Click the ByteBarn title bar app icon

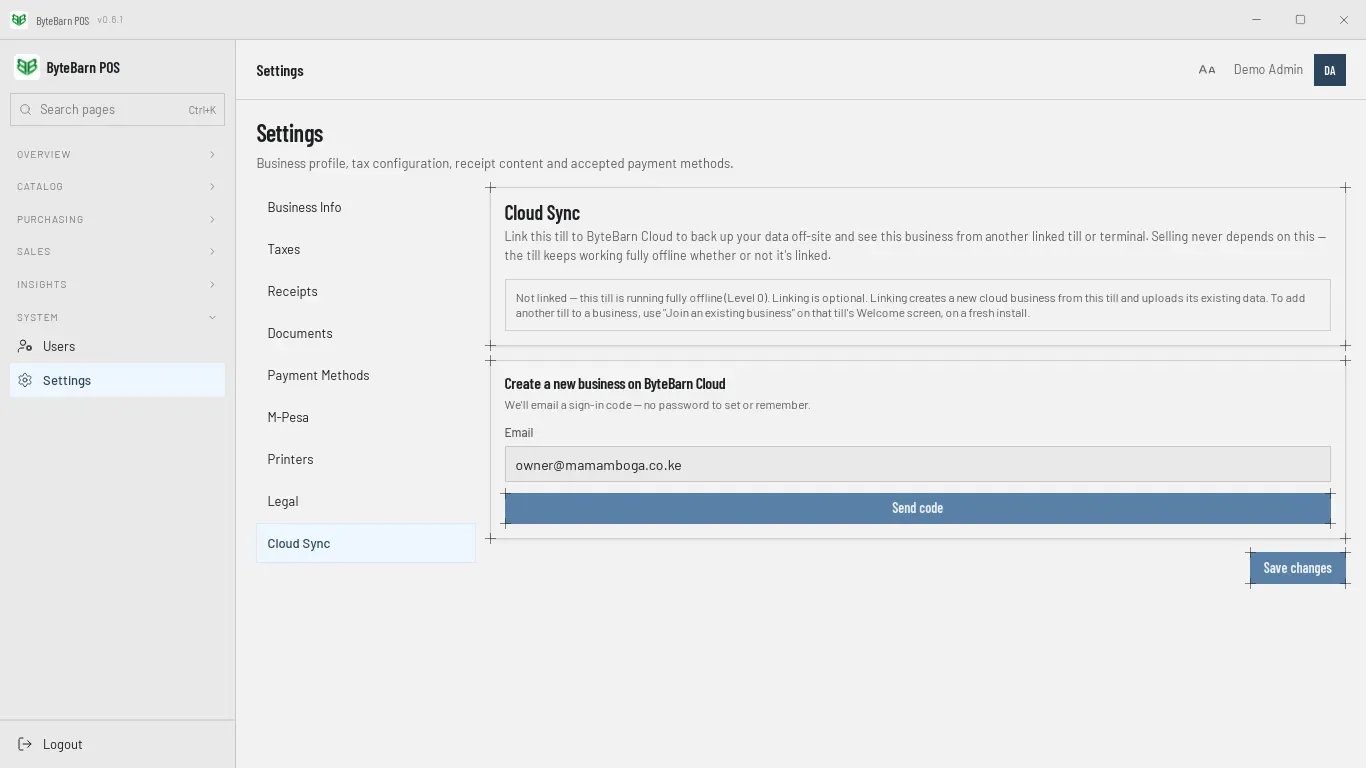coord(19,20)
